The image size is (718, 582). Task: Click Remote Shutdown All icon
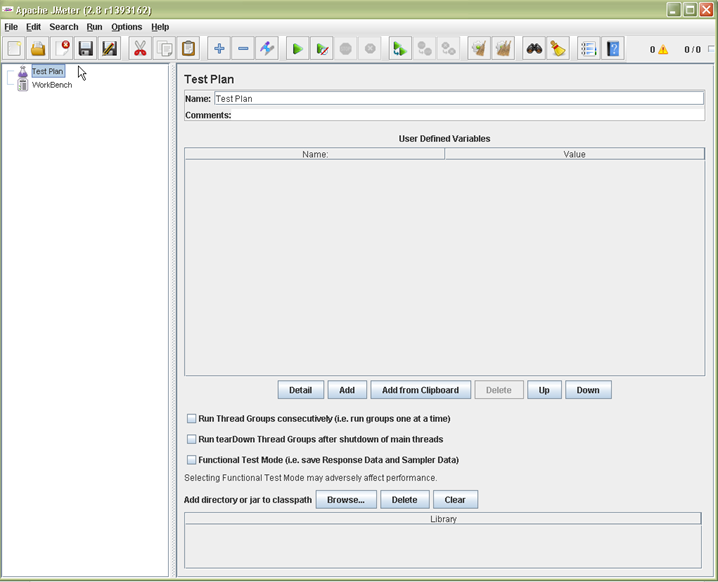tap(448, 49)
